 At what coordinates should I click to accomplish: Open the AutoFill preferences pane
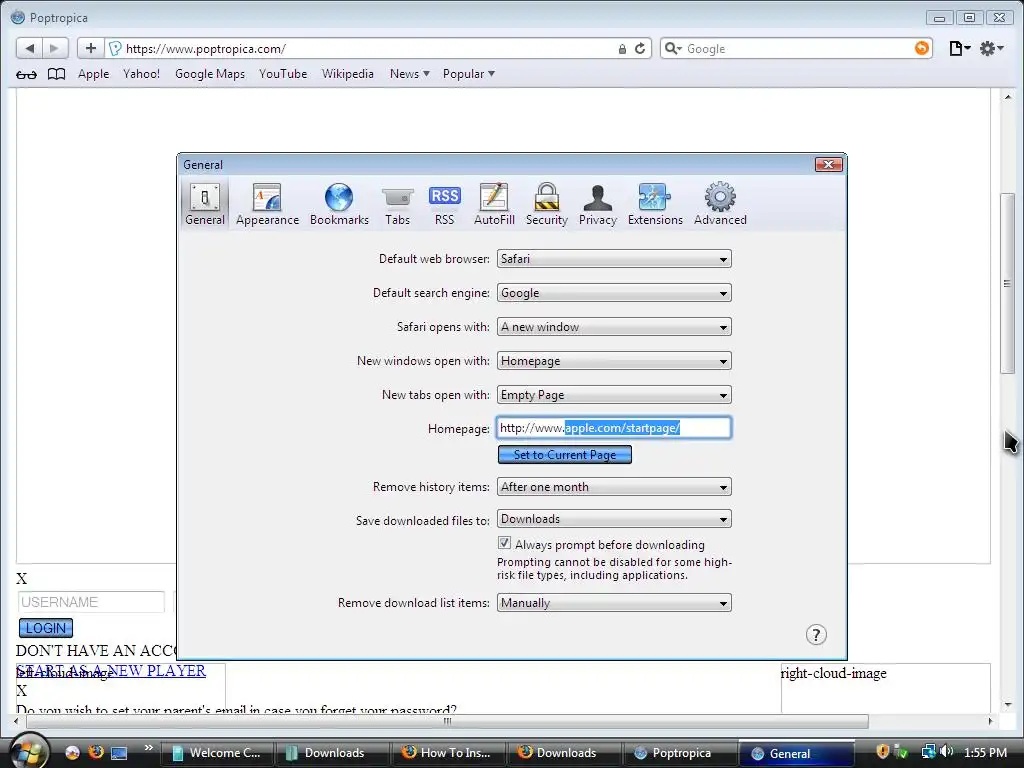(494, 204)
